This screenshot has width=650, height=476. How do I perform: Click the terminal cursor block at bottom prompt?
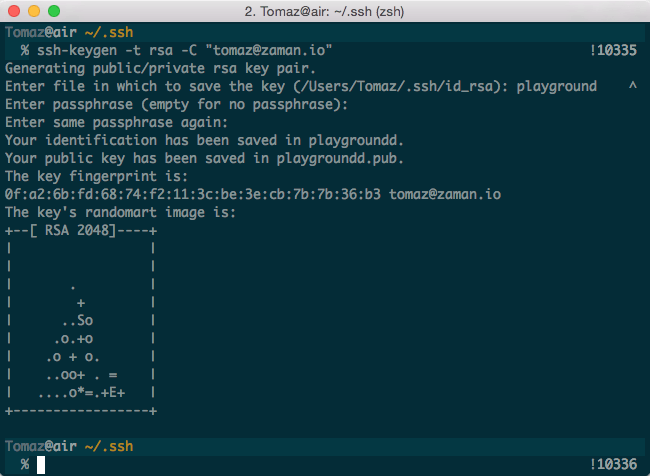pyautogui.click(x=41, y=464)
